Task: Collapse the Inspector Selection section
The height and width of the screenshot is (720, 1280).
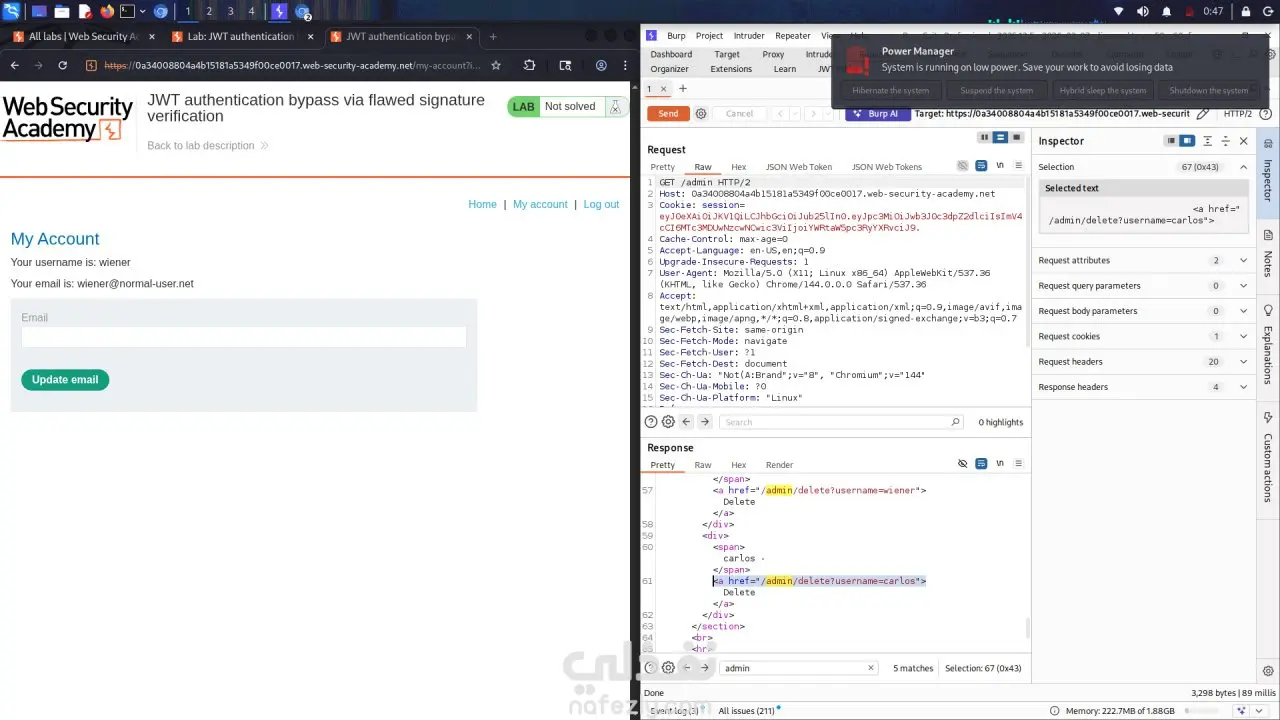Action: click(1244, 167)
